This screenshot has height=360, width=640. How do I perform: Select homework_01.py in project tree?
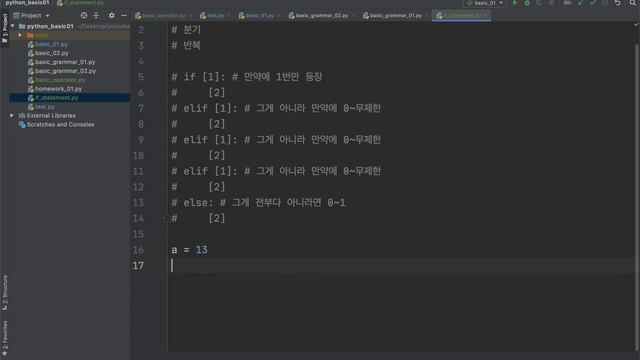click(x=58, y=89)
